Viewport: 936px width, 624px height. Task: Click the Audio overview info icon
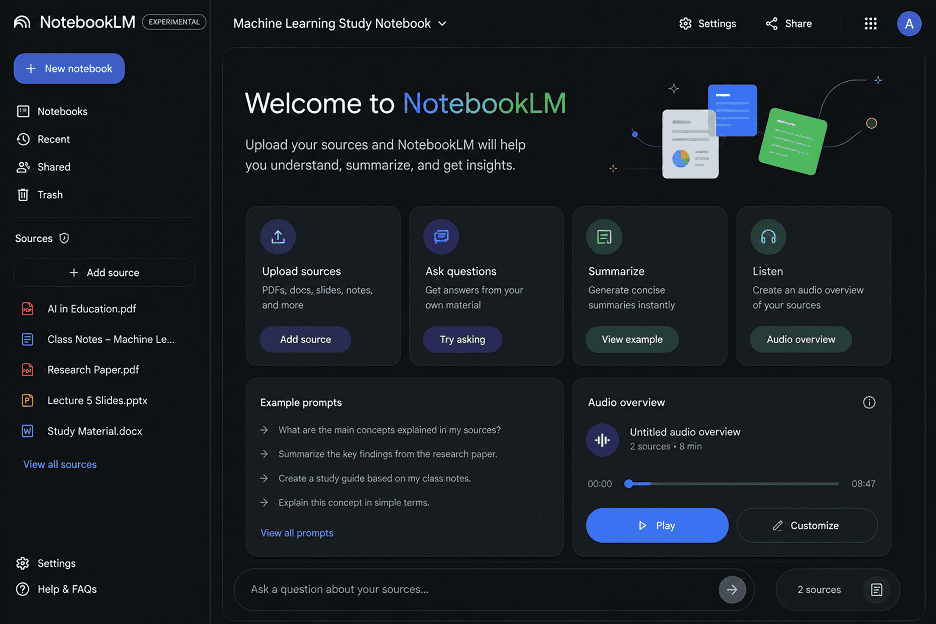(x=869, y=402)
